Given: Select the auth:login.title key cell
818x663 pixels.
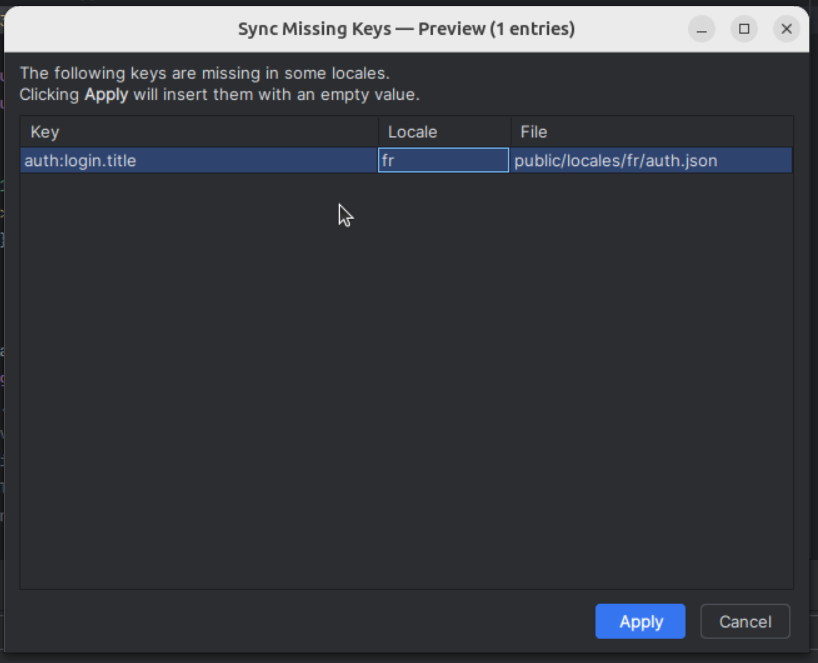Looking at the screenshot, I should (199, 160).
